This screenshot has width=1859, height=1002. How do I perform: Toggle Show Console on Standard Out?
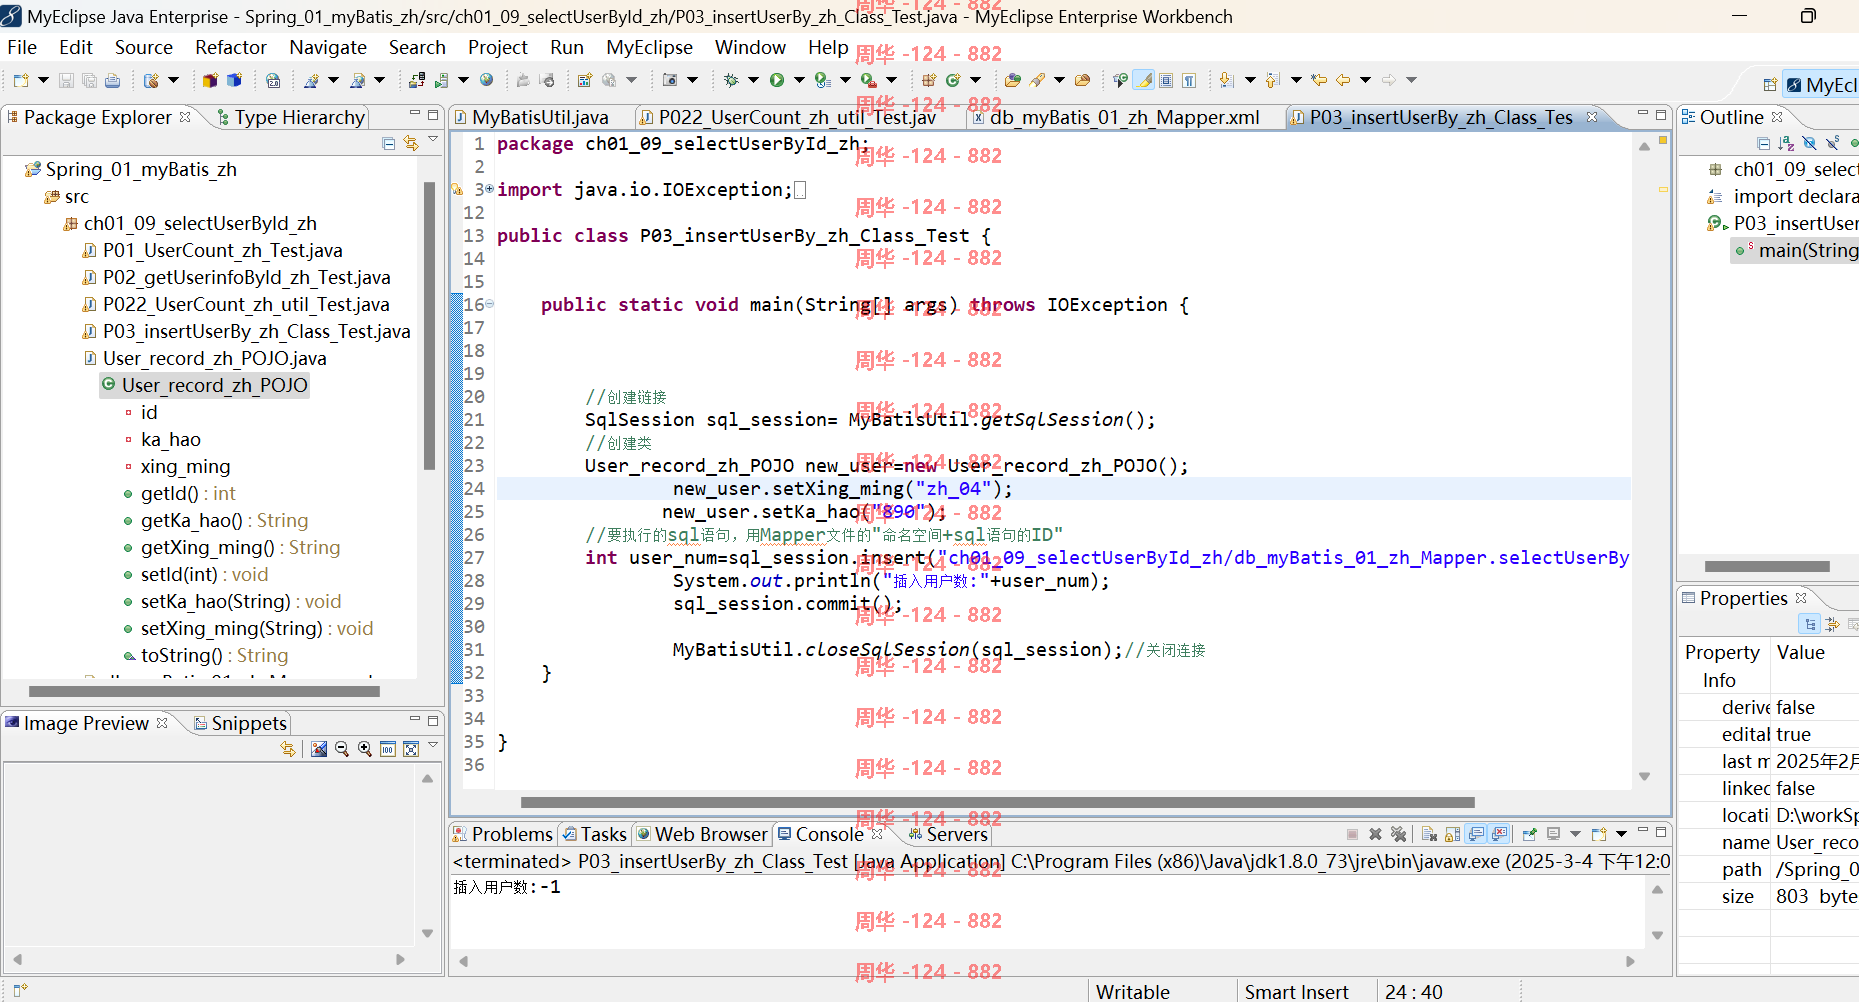[x=1475, y=834]
